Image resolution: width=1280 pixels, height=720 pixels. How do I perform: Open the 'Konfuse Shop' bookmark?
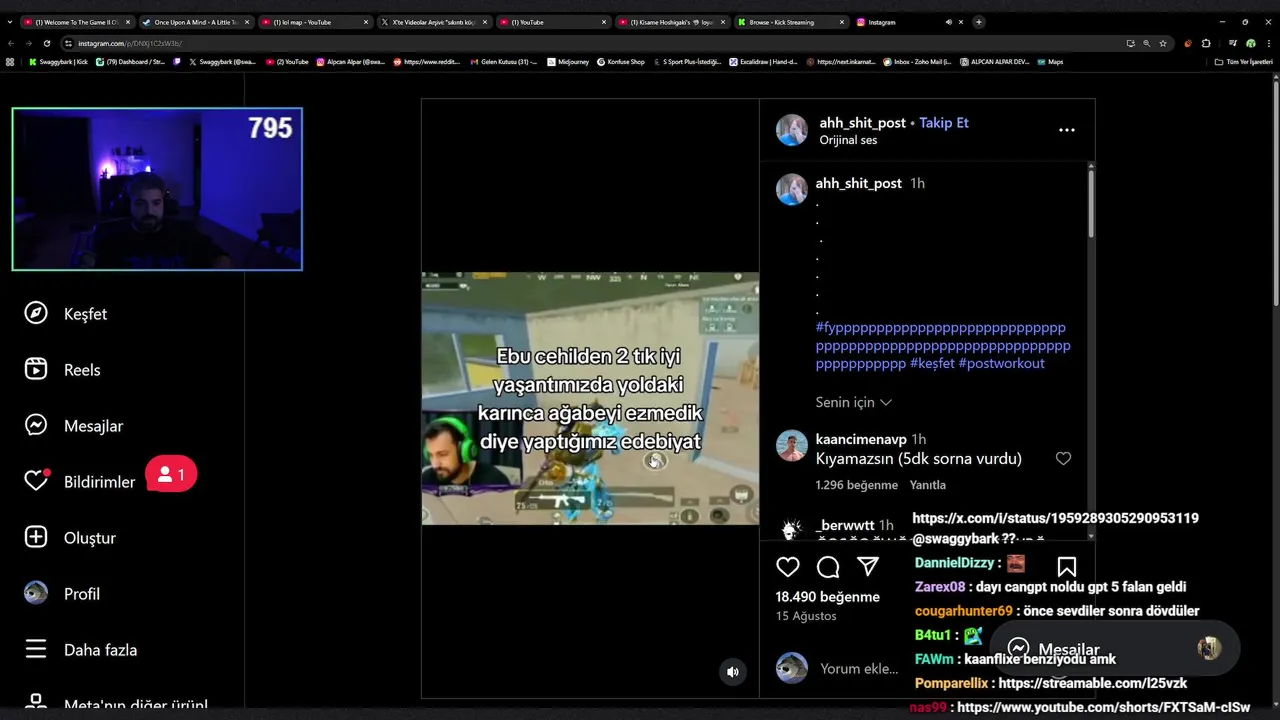[x=621, y=62]
